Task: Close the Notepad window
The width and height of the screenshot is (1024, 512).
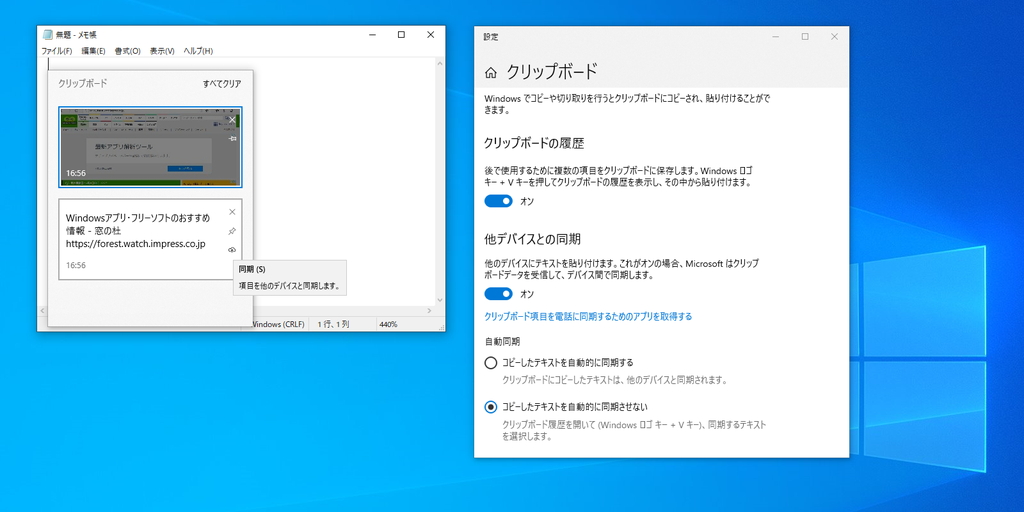Action: point(430,35)
